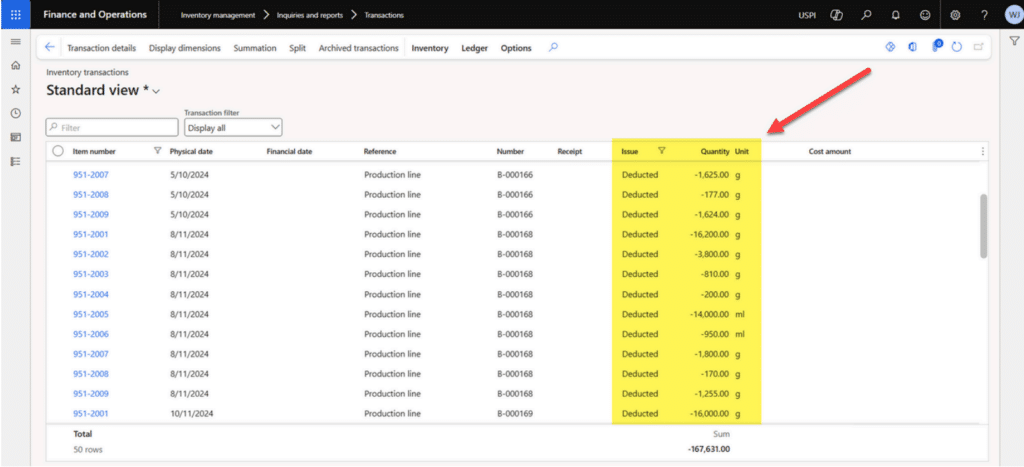Click Cost amount column header

[829, 151]
